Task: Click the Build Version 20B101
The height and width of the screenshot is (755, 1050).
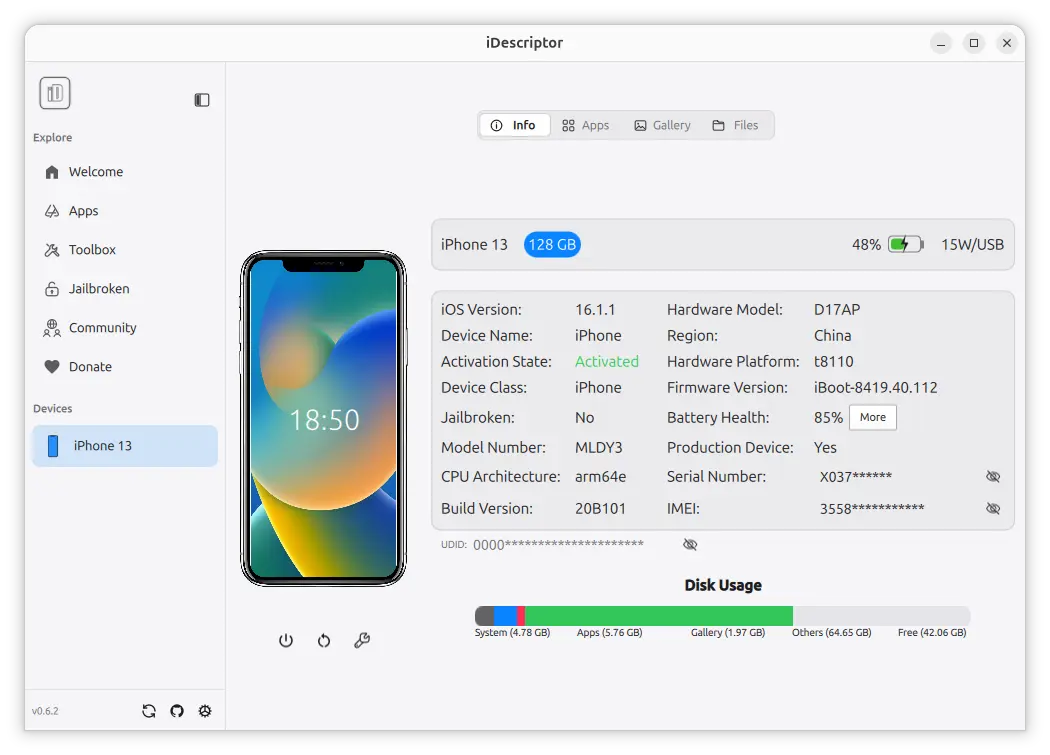Action: 600,508
